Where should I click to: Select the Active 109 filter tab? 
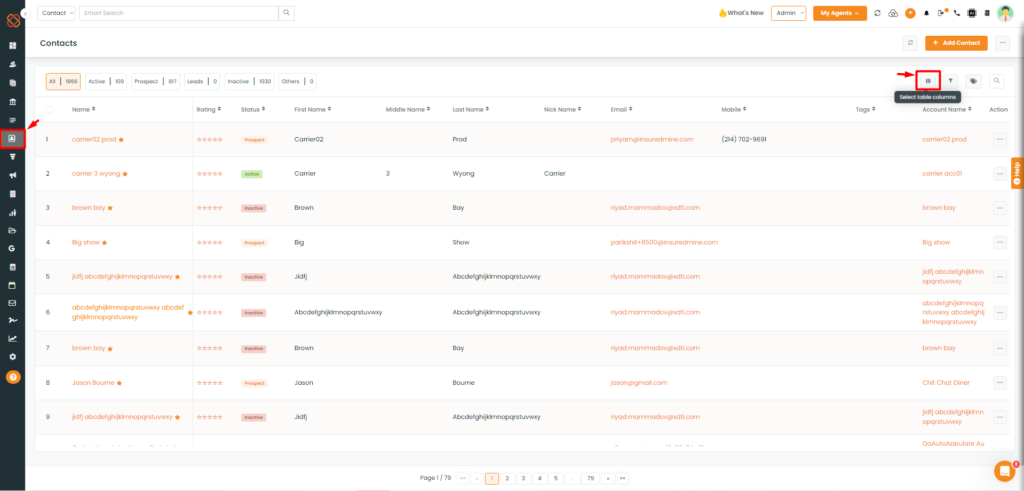coord(106,82)
